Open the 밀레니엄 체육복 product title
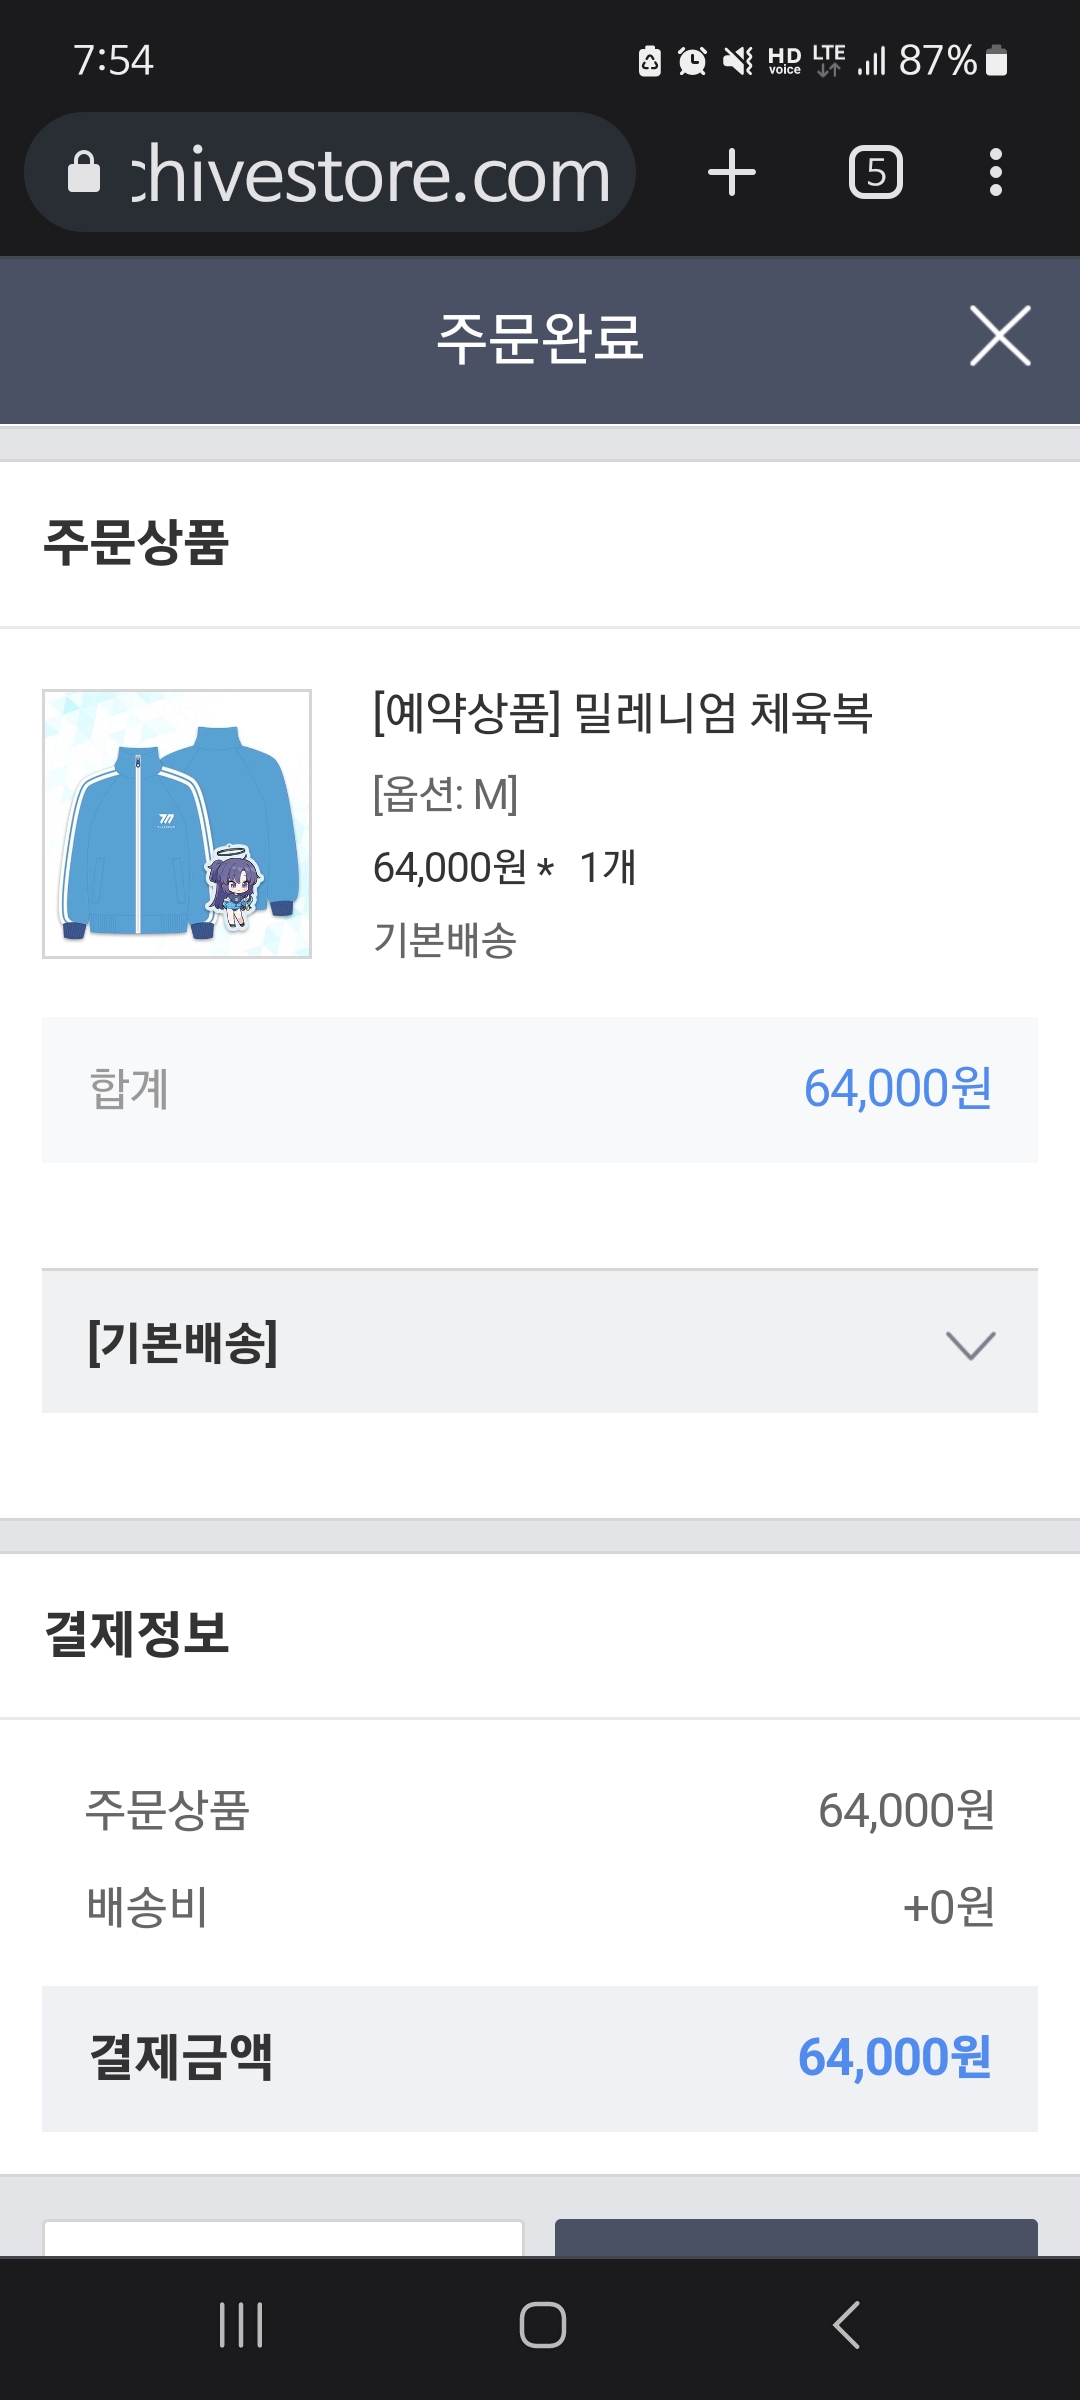The width and height of the screenshot is (1080, 2400). point(622,714)
